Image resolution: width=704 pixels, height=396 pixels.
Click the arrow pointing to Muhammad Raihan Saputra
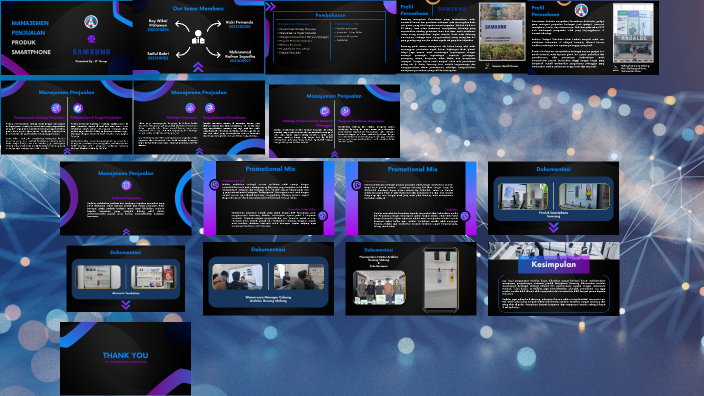pyautogui.click(x=214, y=53)
